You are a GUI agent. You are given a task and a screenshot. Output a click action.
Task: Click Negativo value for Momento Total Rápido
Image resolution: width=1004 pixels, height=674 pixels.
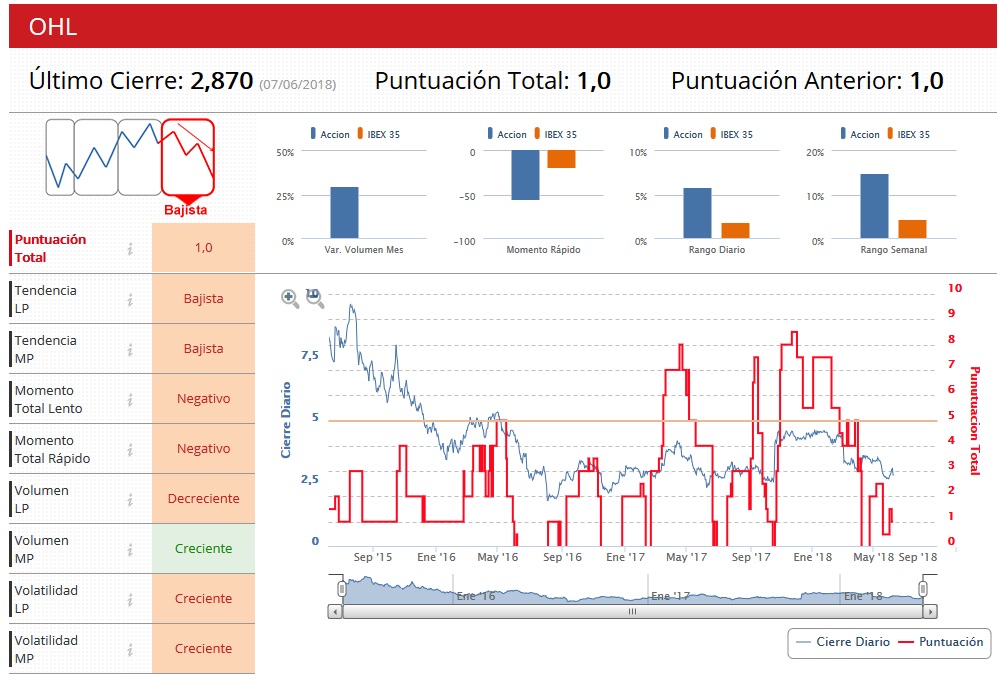click(204, 448)
